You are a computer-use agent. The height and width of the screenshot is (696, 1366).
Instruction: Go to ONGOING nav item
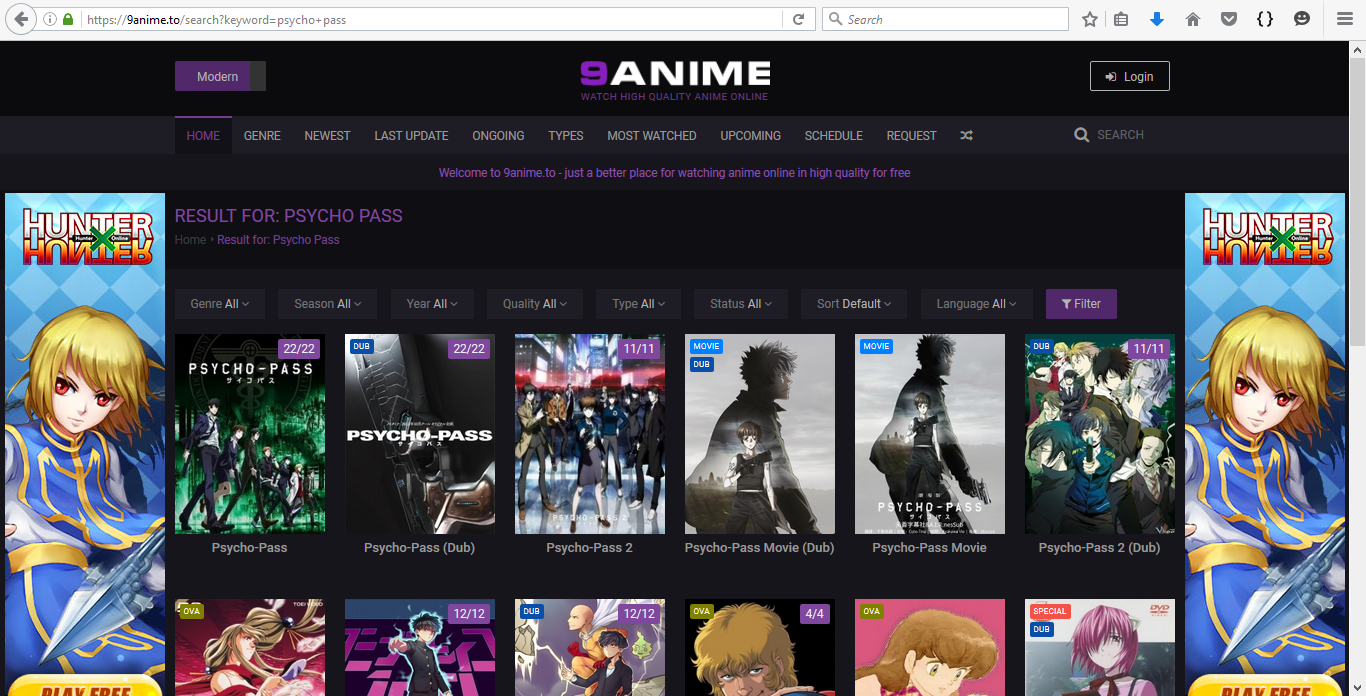pyautogui.click(x=498, y=135)
